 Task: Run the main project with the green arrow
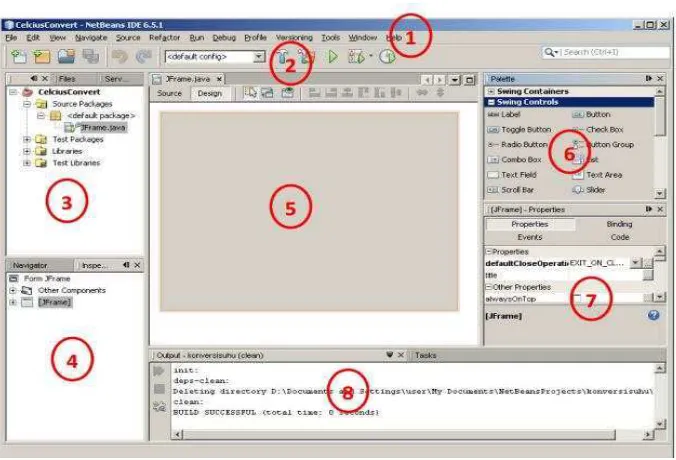click(x=332, y=56)
